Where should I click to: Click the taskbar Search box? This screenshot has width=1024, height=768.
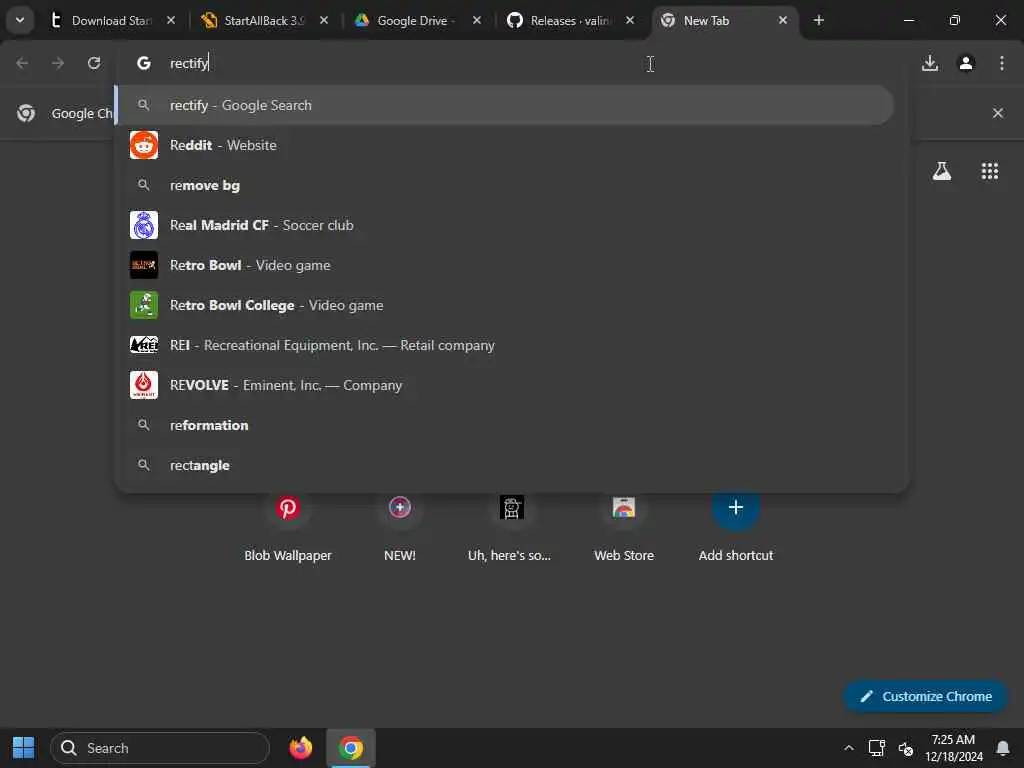(x=159, y=748)
